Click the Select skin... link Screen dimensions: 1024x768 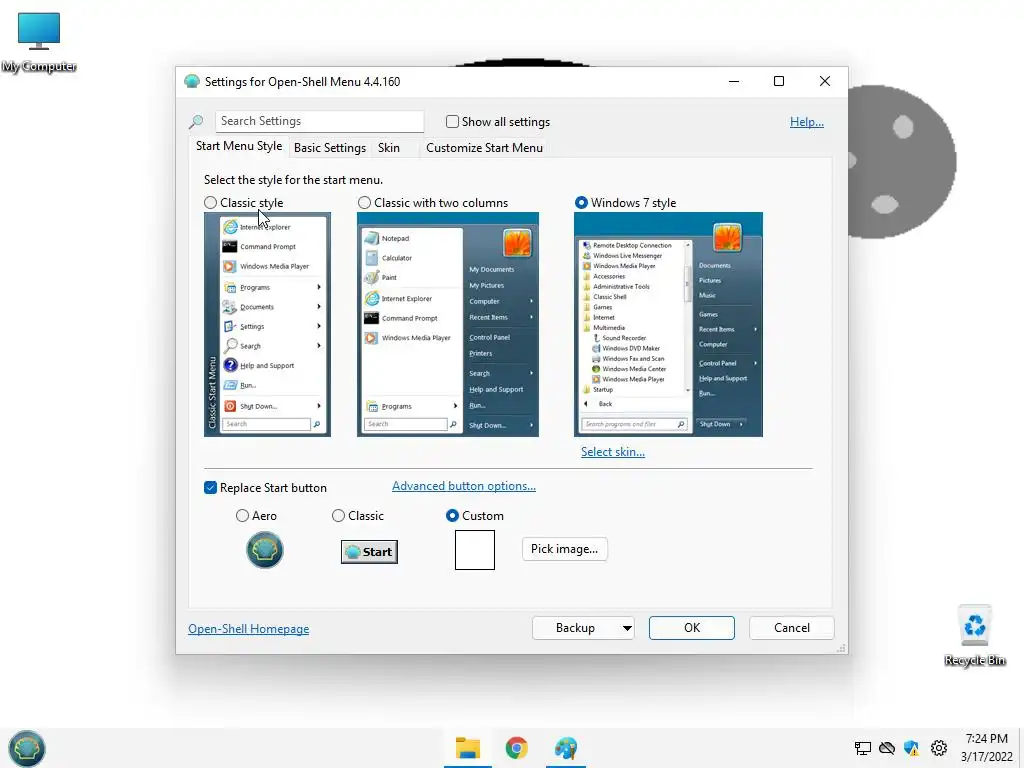tap(613, 452)
